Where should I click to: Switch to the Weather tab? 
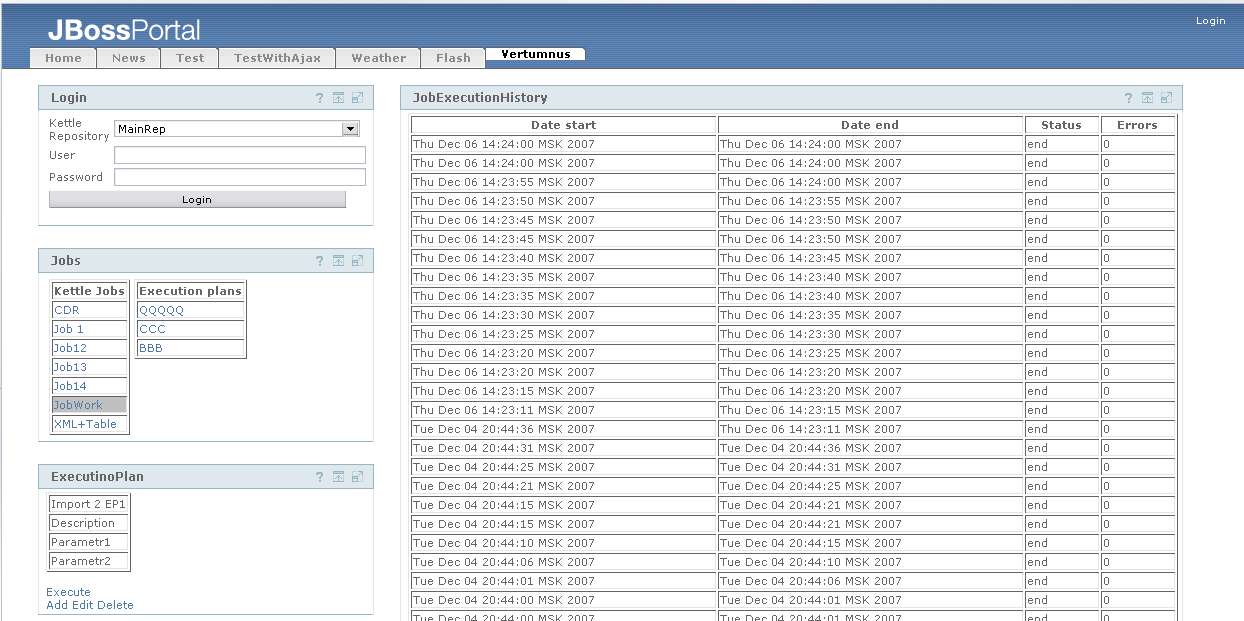coord(379,58)
